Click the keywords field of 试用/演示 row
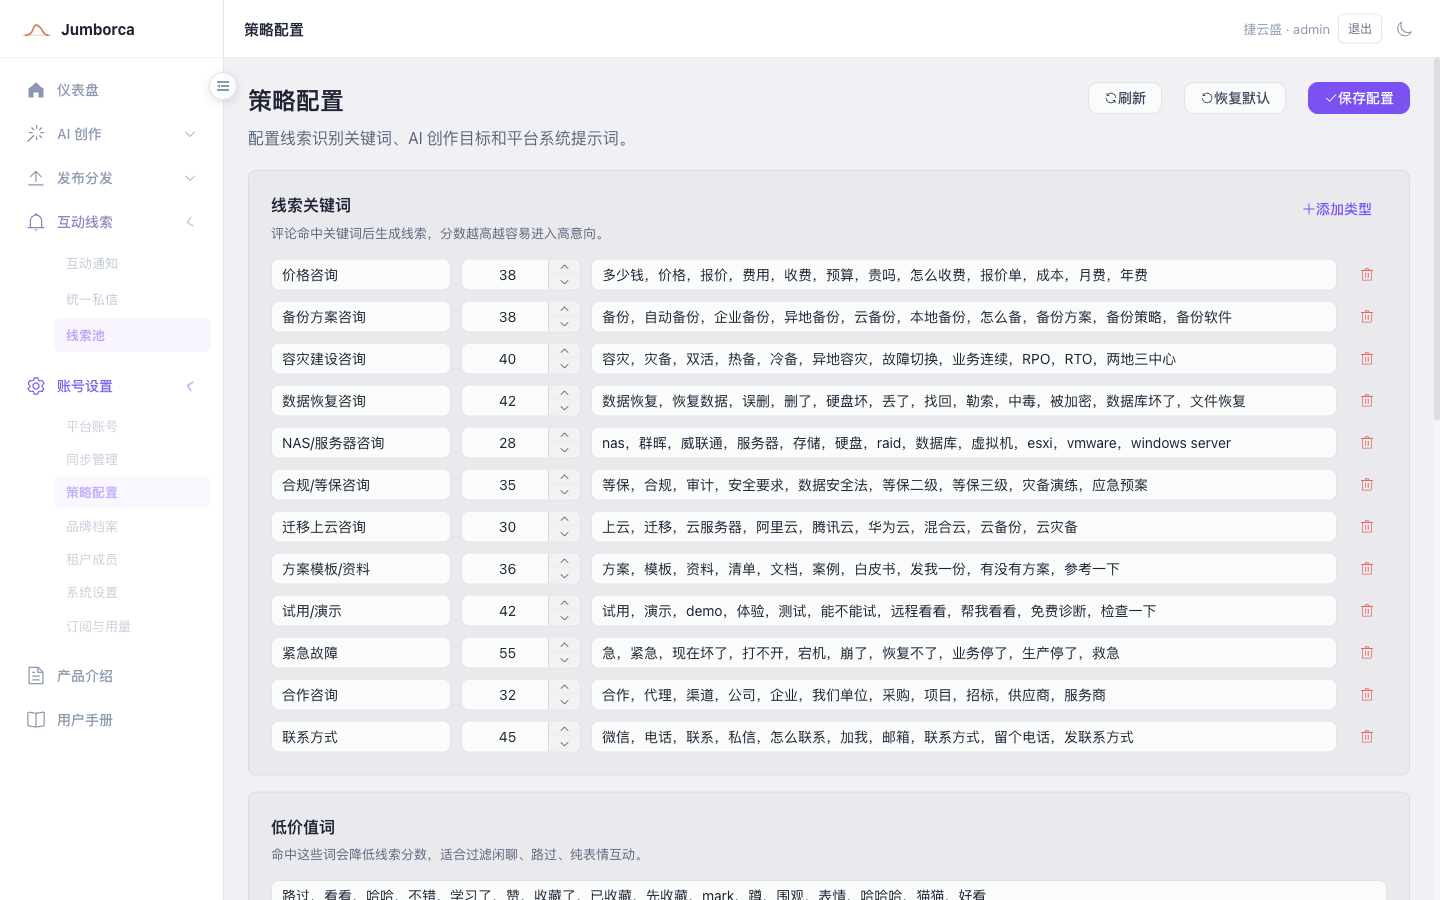 click(x=964, y=611)
